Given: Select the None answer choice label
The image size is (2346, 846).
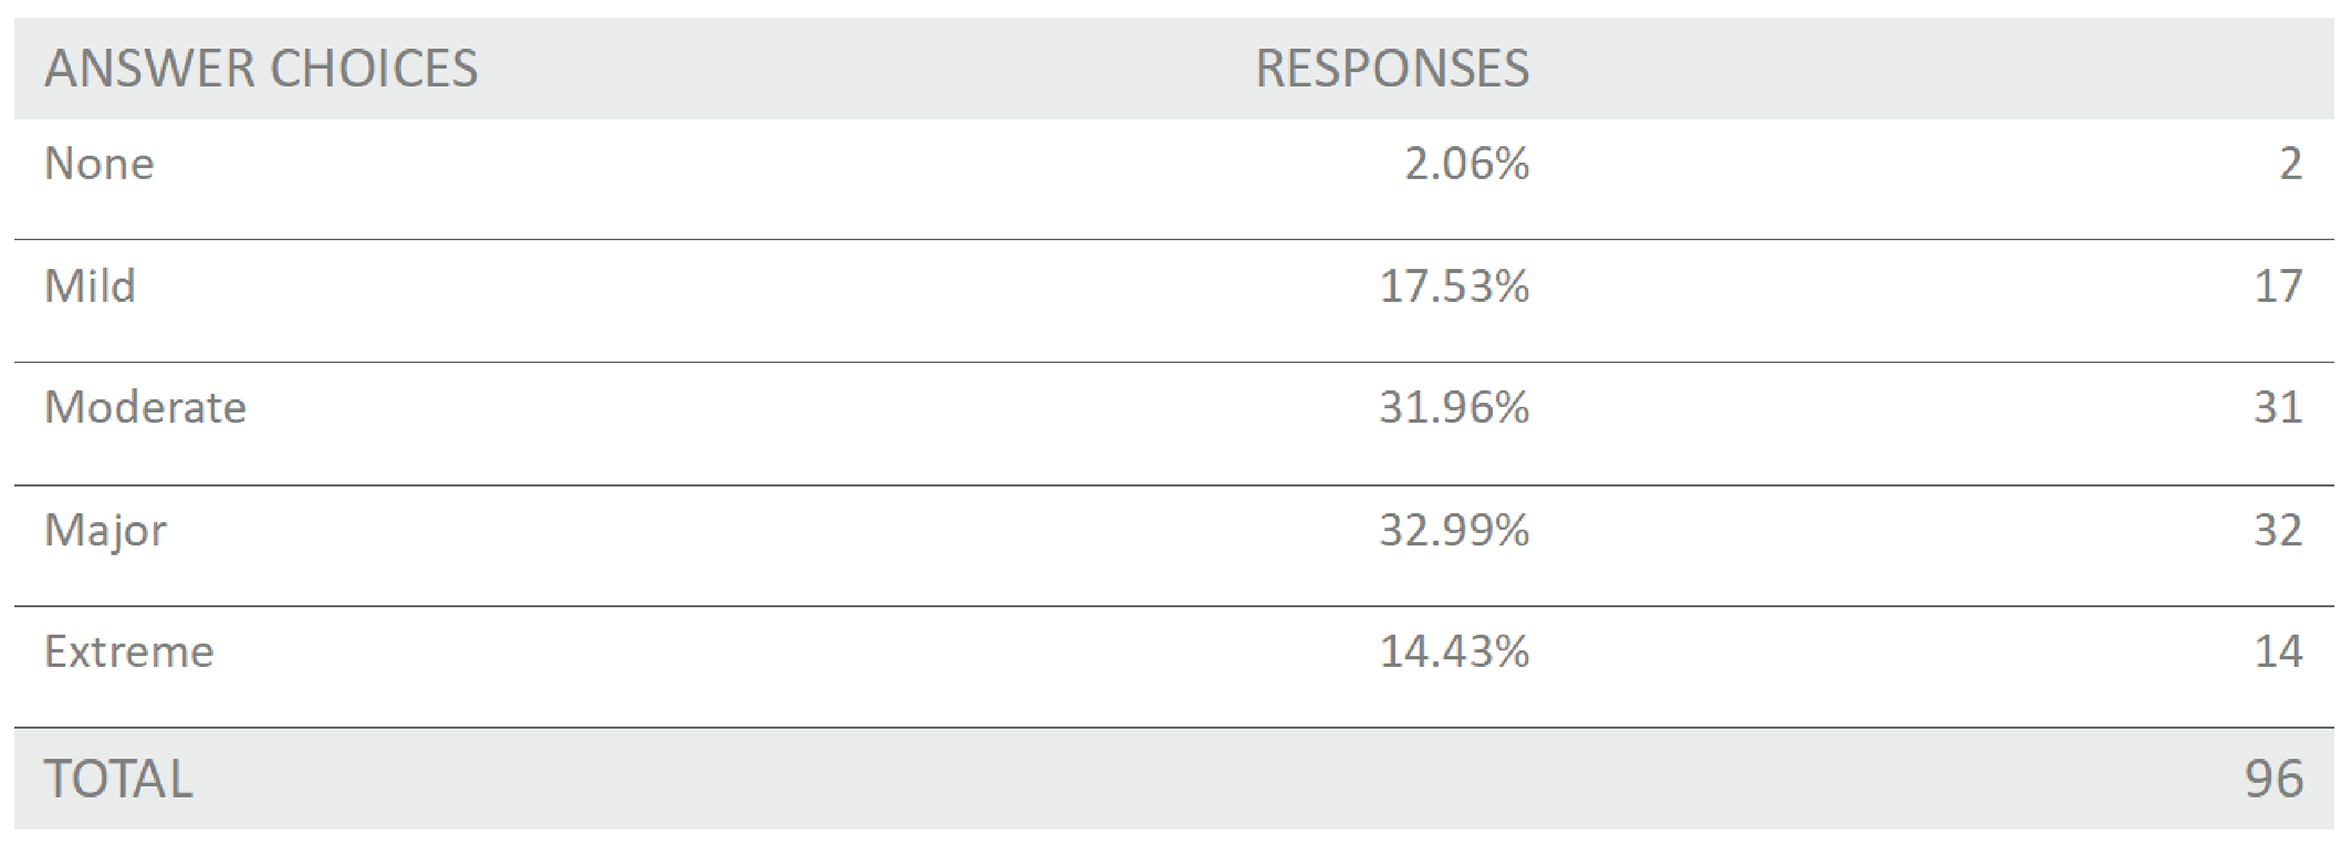Looking at the screenshot, I should 99,164.
